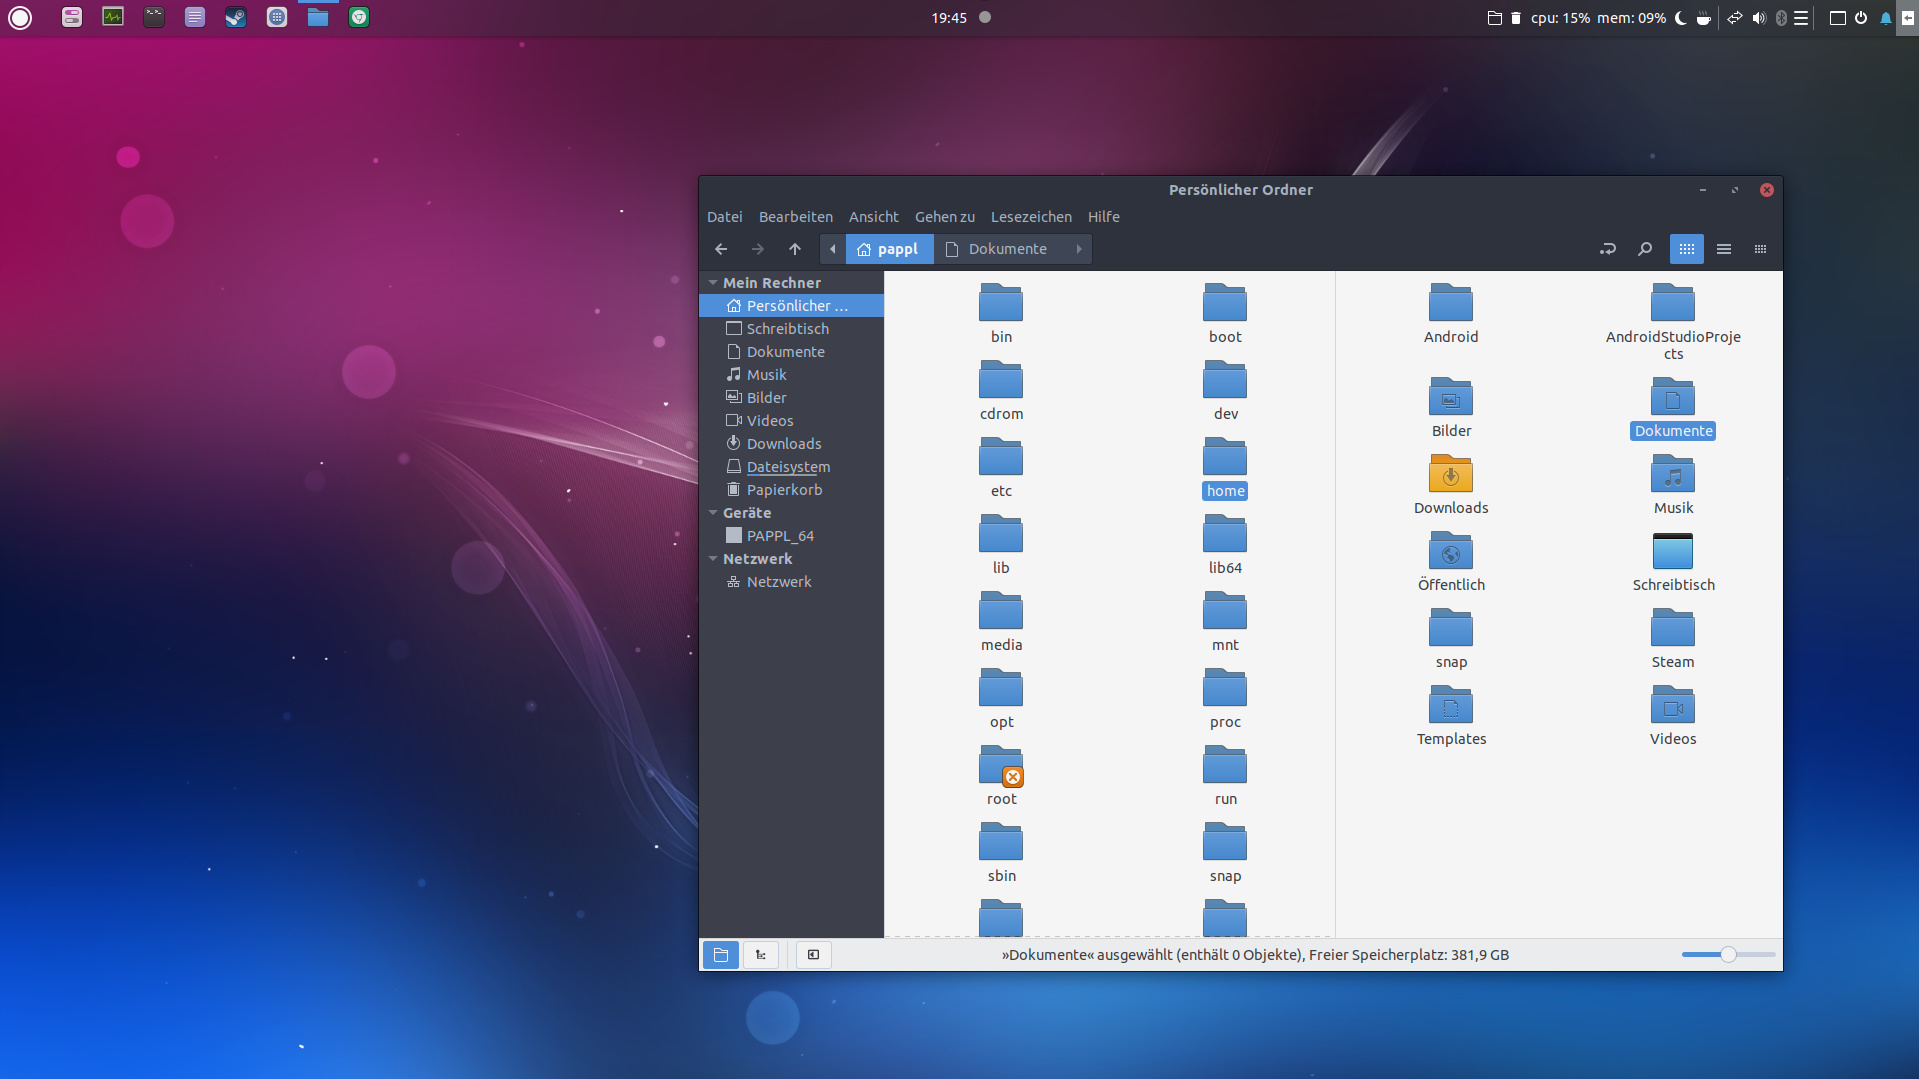Collapse the Geräte section
Image resolution: width=1919 pixels, height=1079 pixels.
[x=713, y=513]
